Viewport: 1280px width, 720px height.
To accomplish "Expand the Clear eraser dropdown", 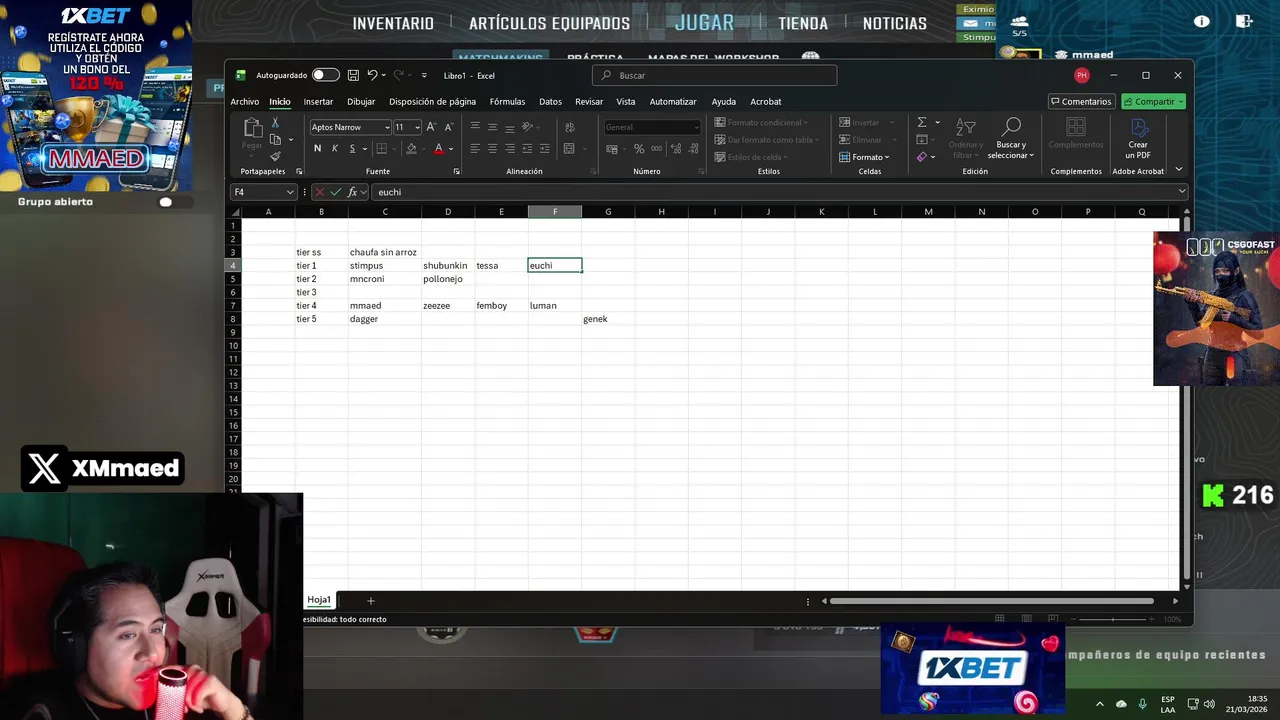I will pos(933,157).
